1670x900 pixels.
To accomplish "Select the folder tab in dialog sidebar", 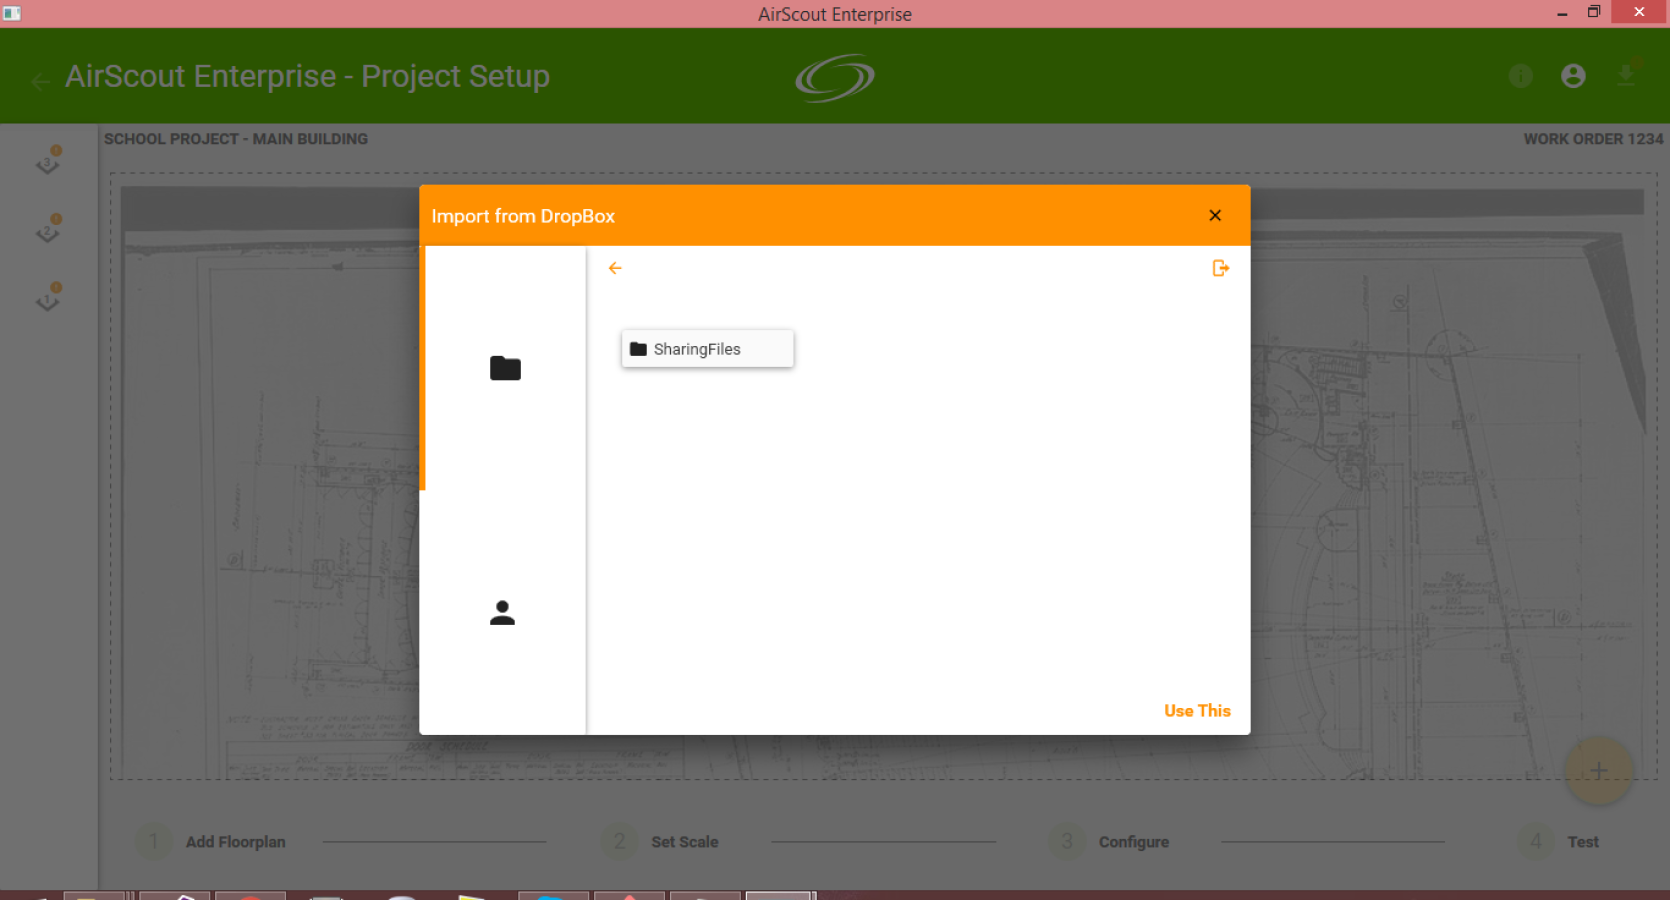I will pyautogui.click(x=505, y=368).
